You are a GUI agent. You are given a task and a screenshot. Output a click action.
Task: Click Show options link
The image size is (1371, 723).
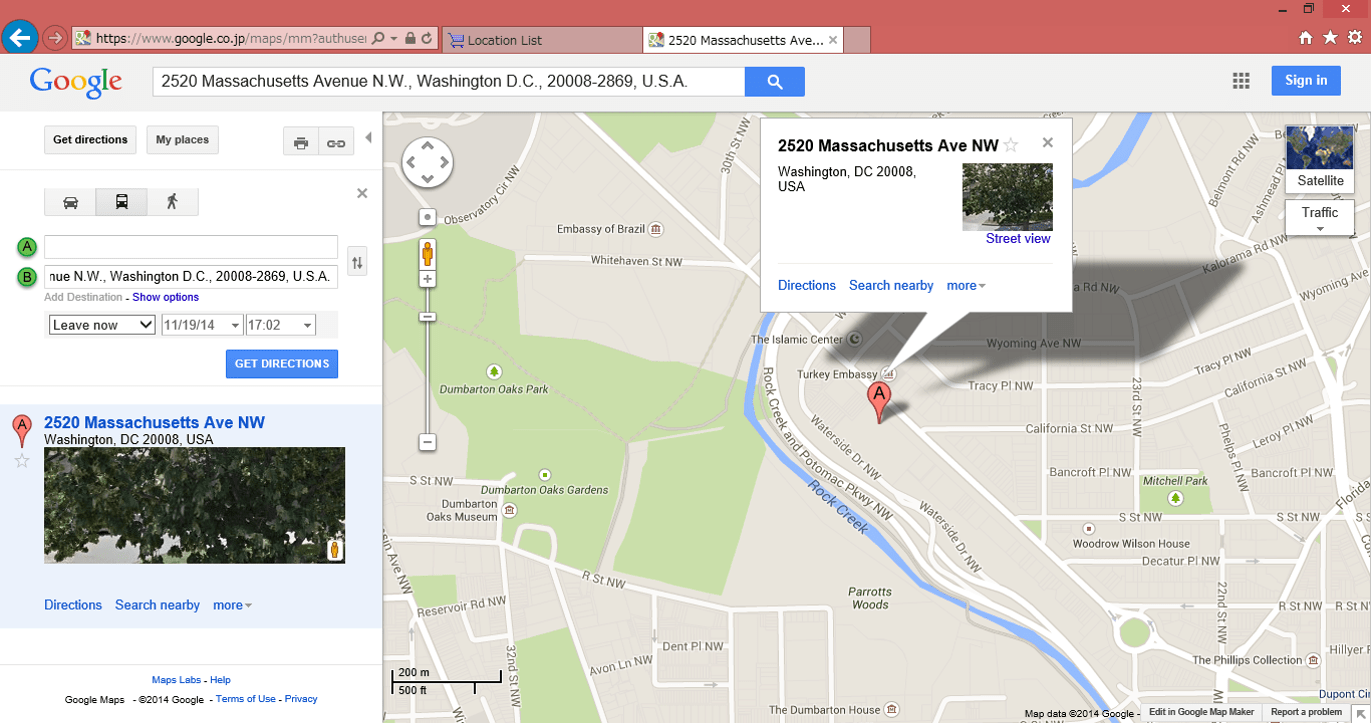[x=165, y=297]
